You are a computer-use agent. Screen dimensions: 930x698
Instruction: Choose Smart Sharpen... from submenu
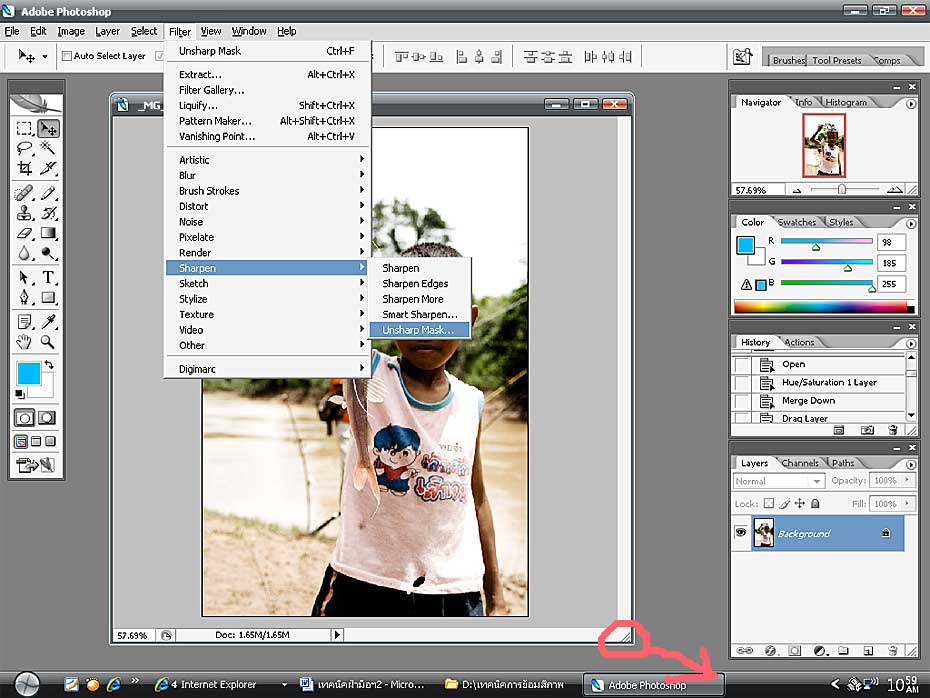(420, 314)
